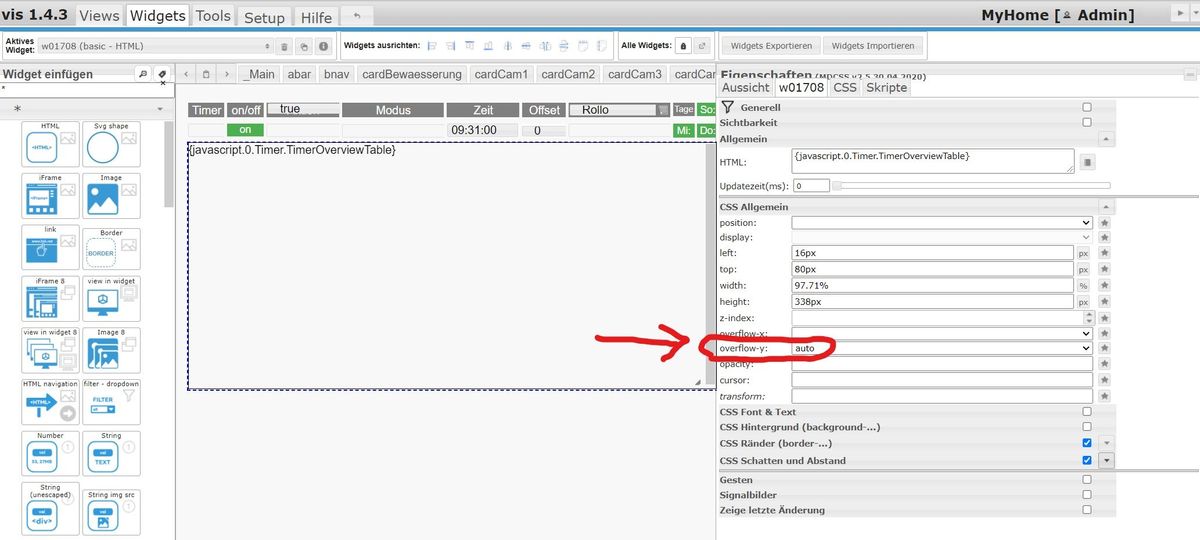Screen dimensions: 1200x540
Task: Open the overflow-x dropdown
Action: 942,332
